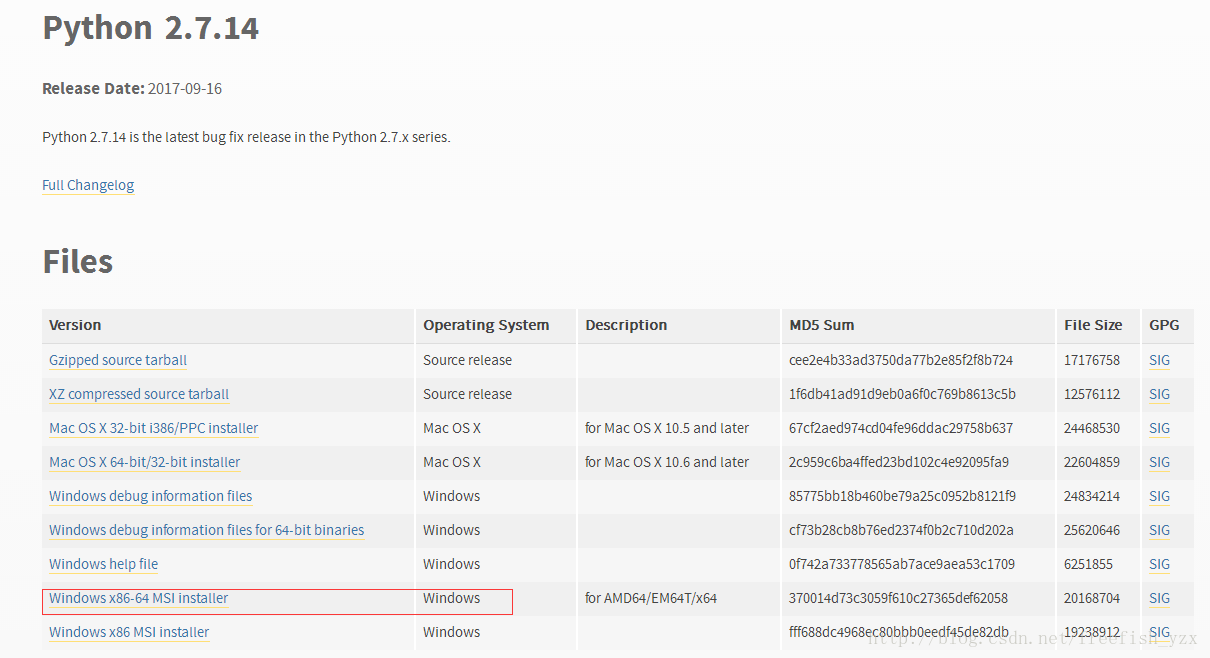Select file size 25620646
The image size is (1210, 658).
[1092, 530]
